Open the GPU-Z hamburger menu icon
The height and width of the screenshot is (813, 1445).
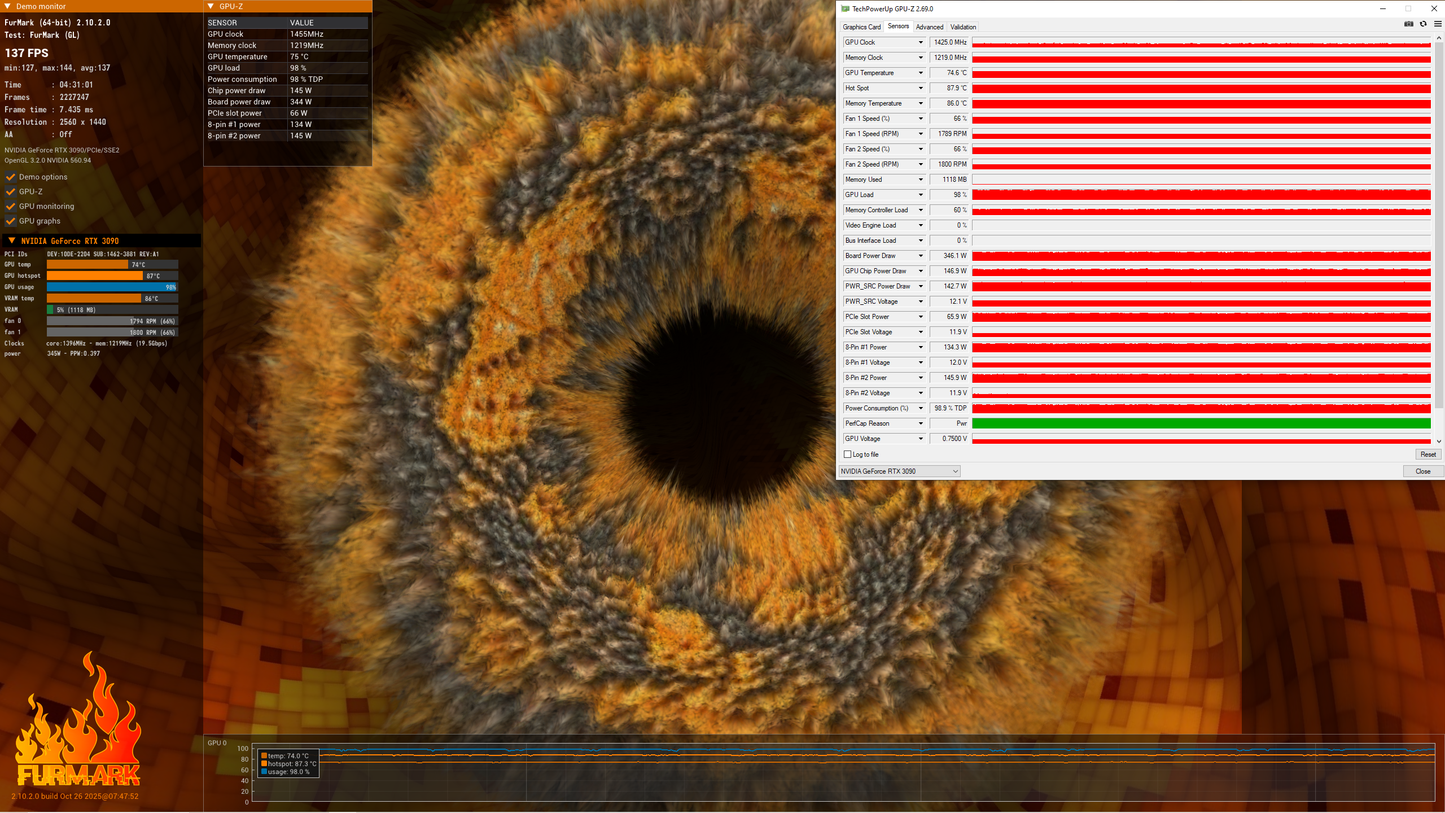tap(1438, 24)
